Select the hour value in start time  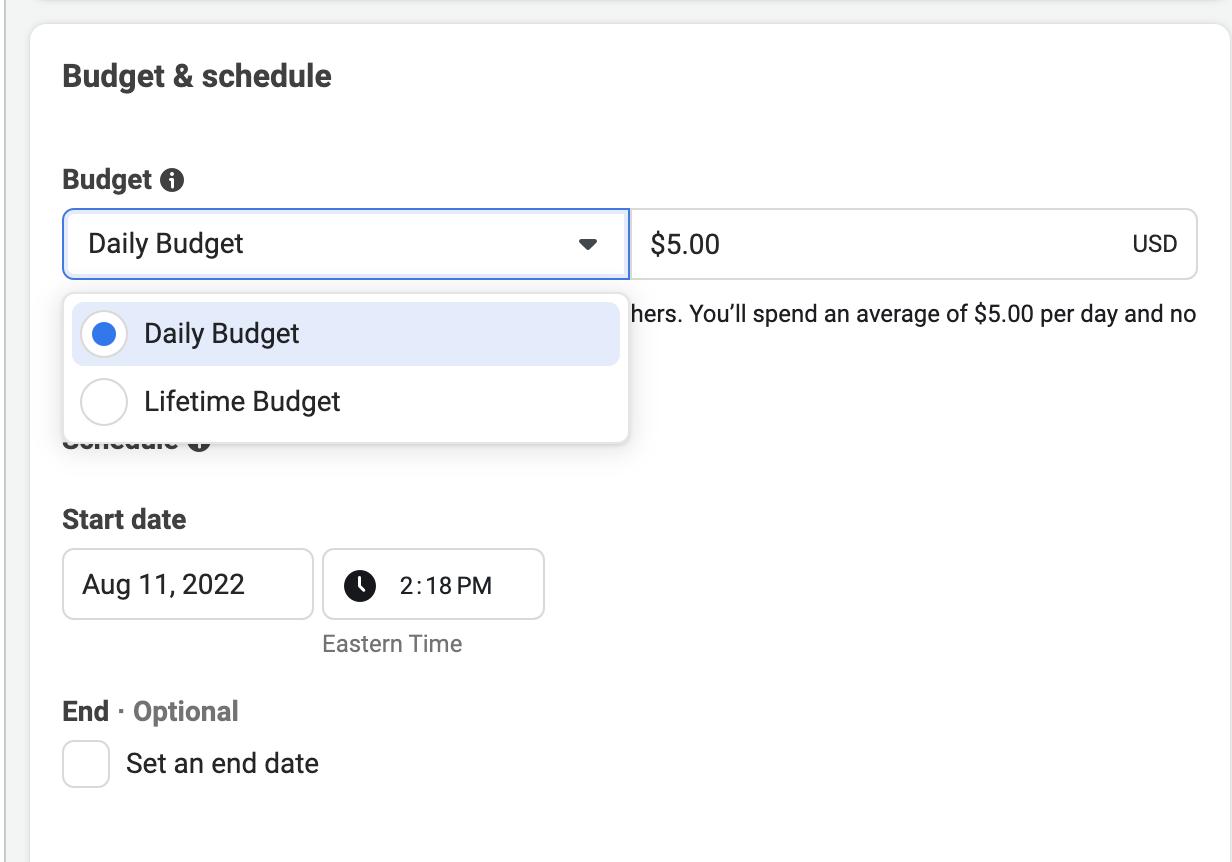406,586
